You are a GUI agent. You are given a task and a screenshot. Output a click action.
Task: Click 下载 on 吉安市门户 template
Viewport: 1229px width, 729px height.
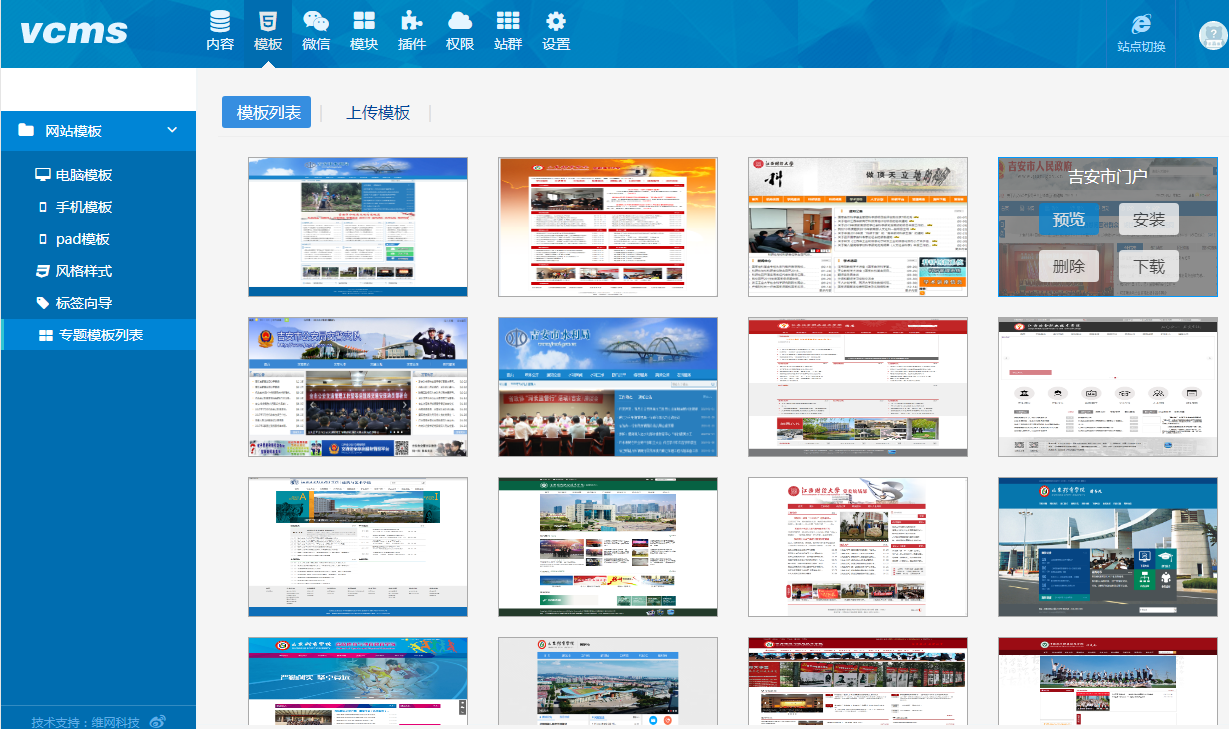1149,265
